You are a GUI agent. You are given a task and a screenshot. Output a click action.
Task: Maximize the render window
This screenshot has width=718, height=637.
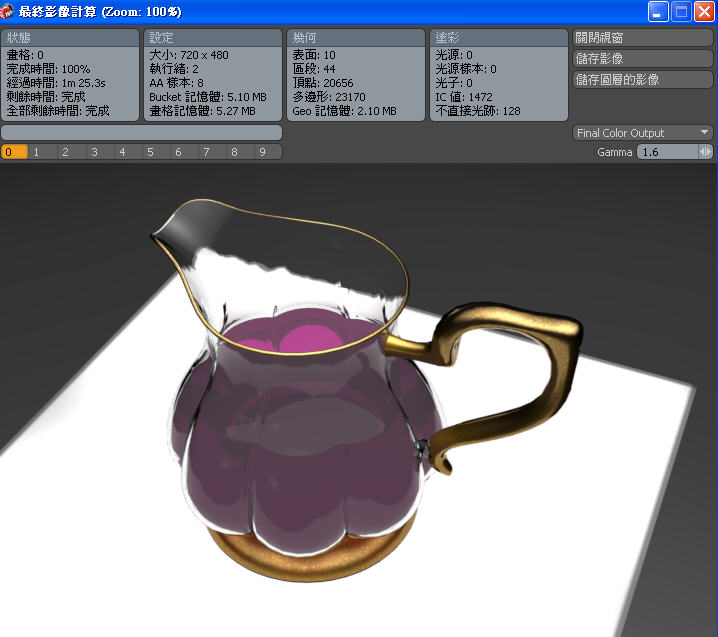click(681, 11)
